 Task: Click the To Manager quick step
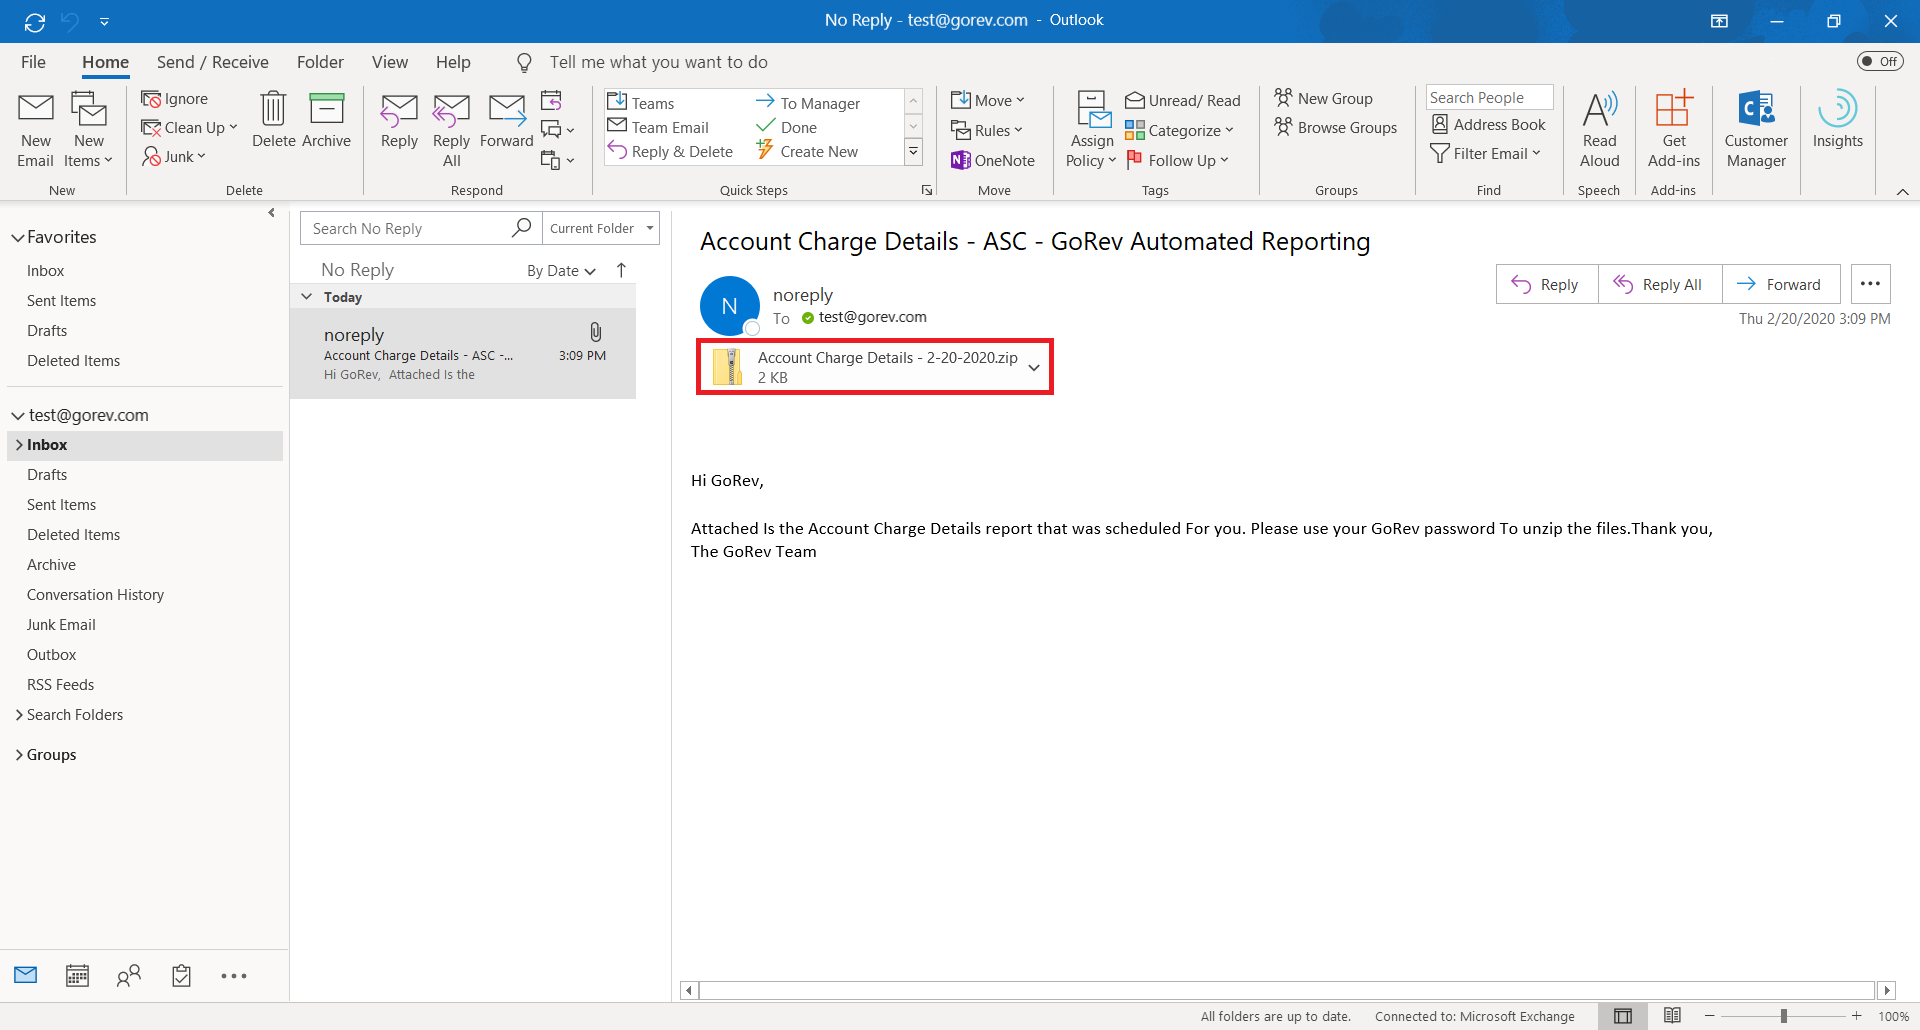(808, 103)
